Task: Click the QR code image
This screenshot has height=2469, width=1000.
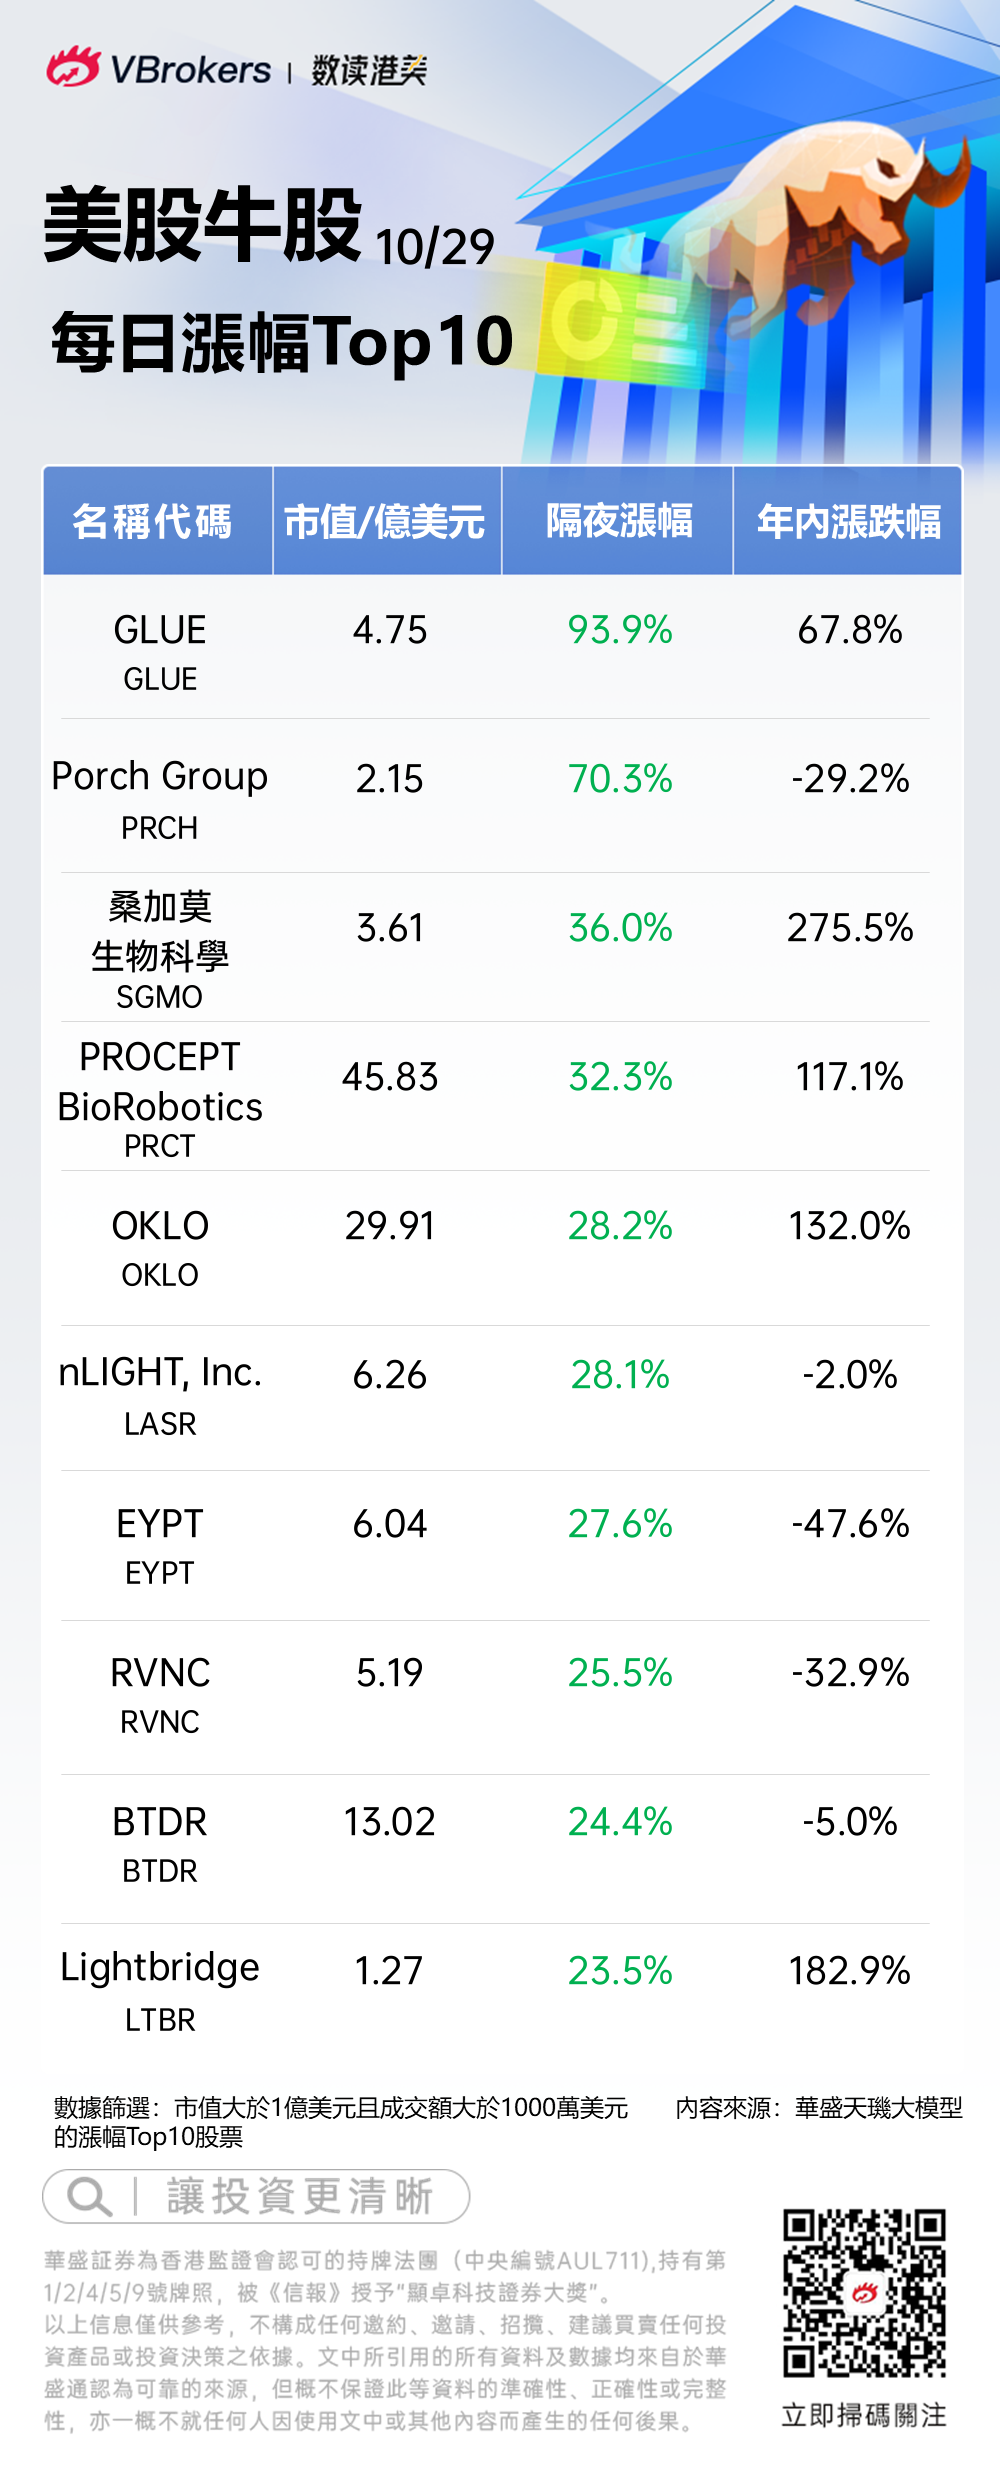Action: 864,2292
